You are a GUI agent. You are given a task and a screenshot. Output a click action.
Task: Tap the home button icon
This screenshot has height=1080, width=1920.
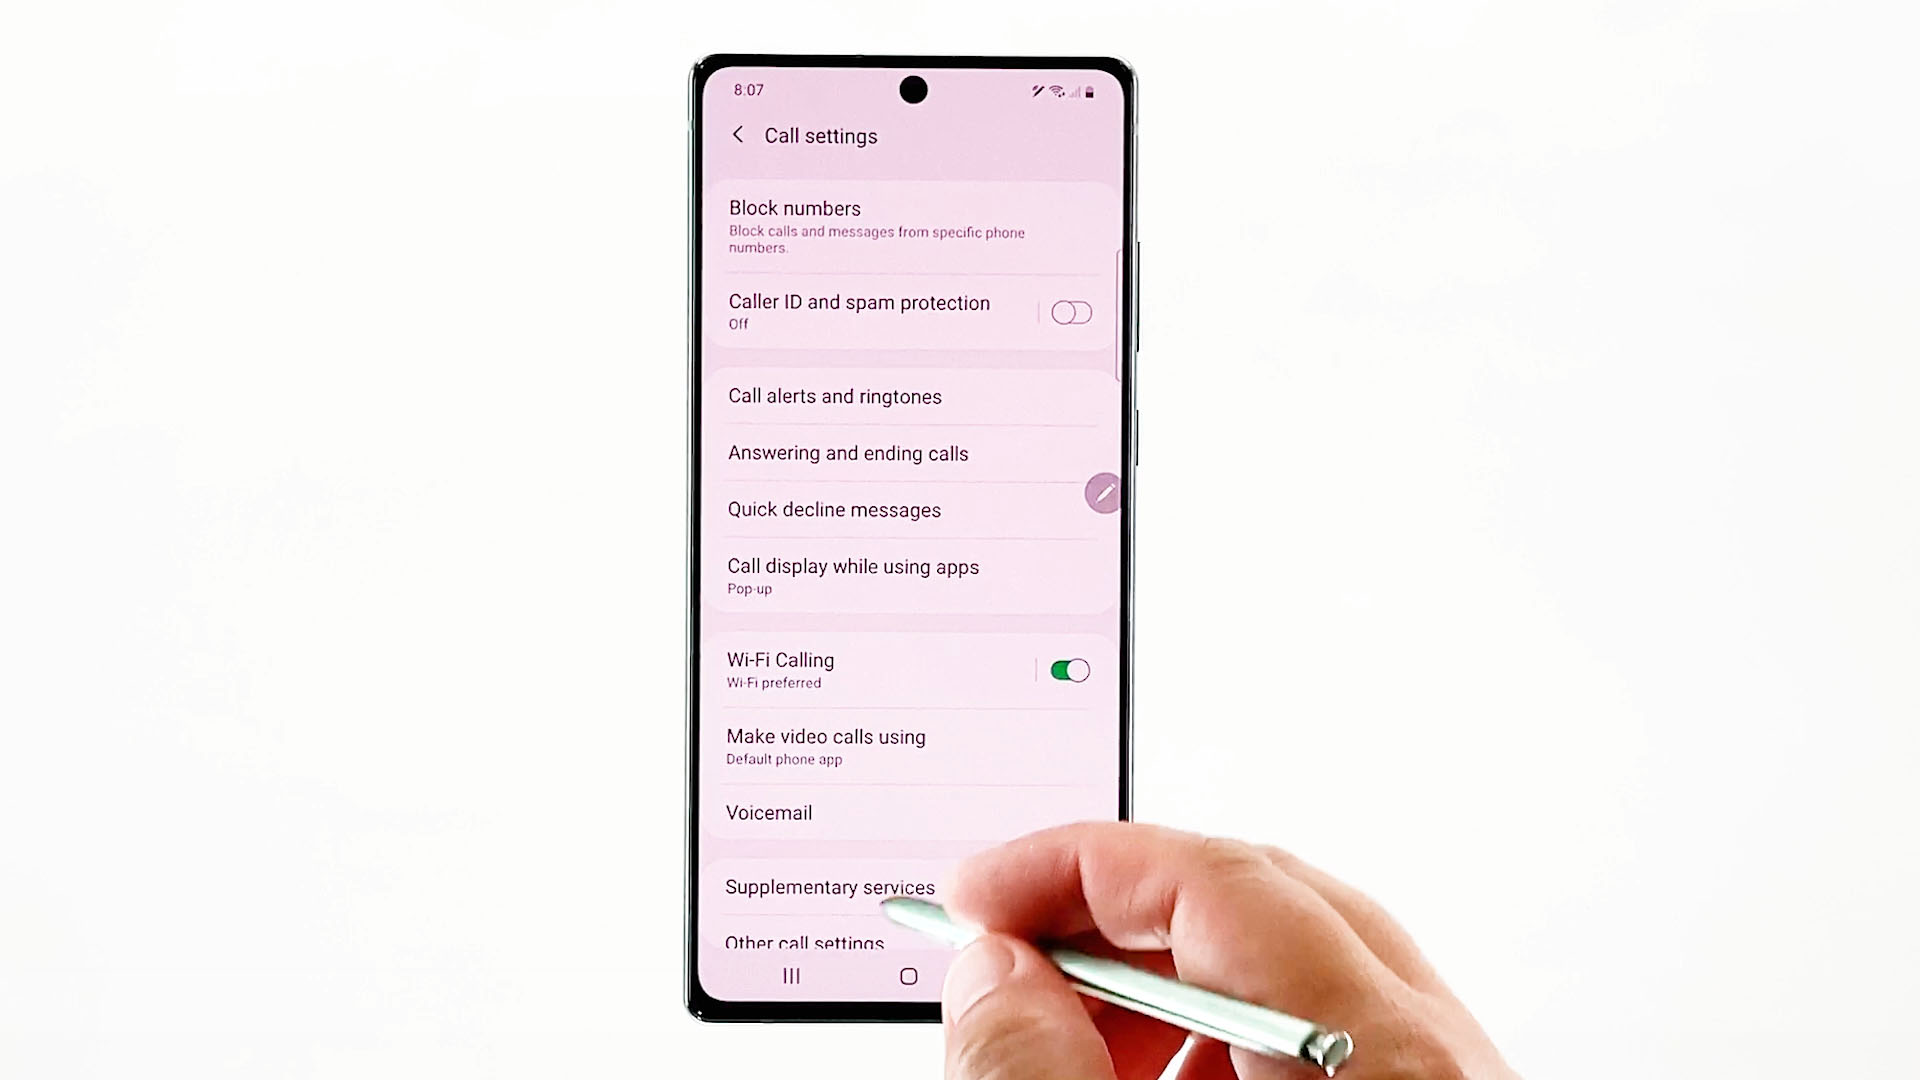click(x=909, y=976)
